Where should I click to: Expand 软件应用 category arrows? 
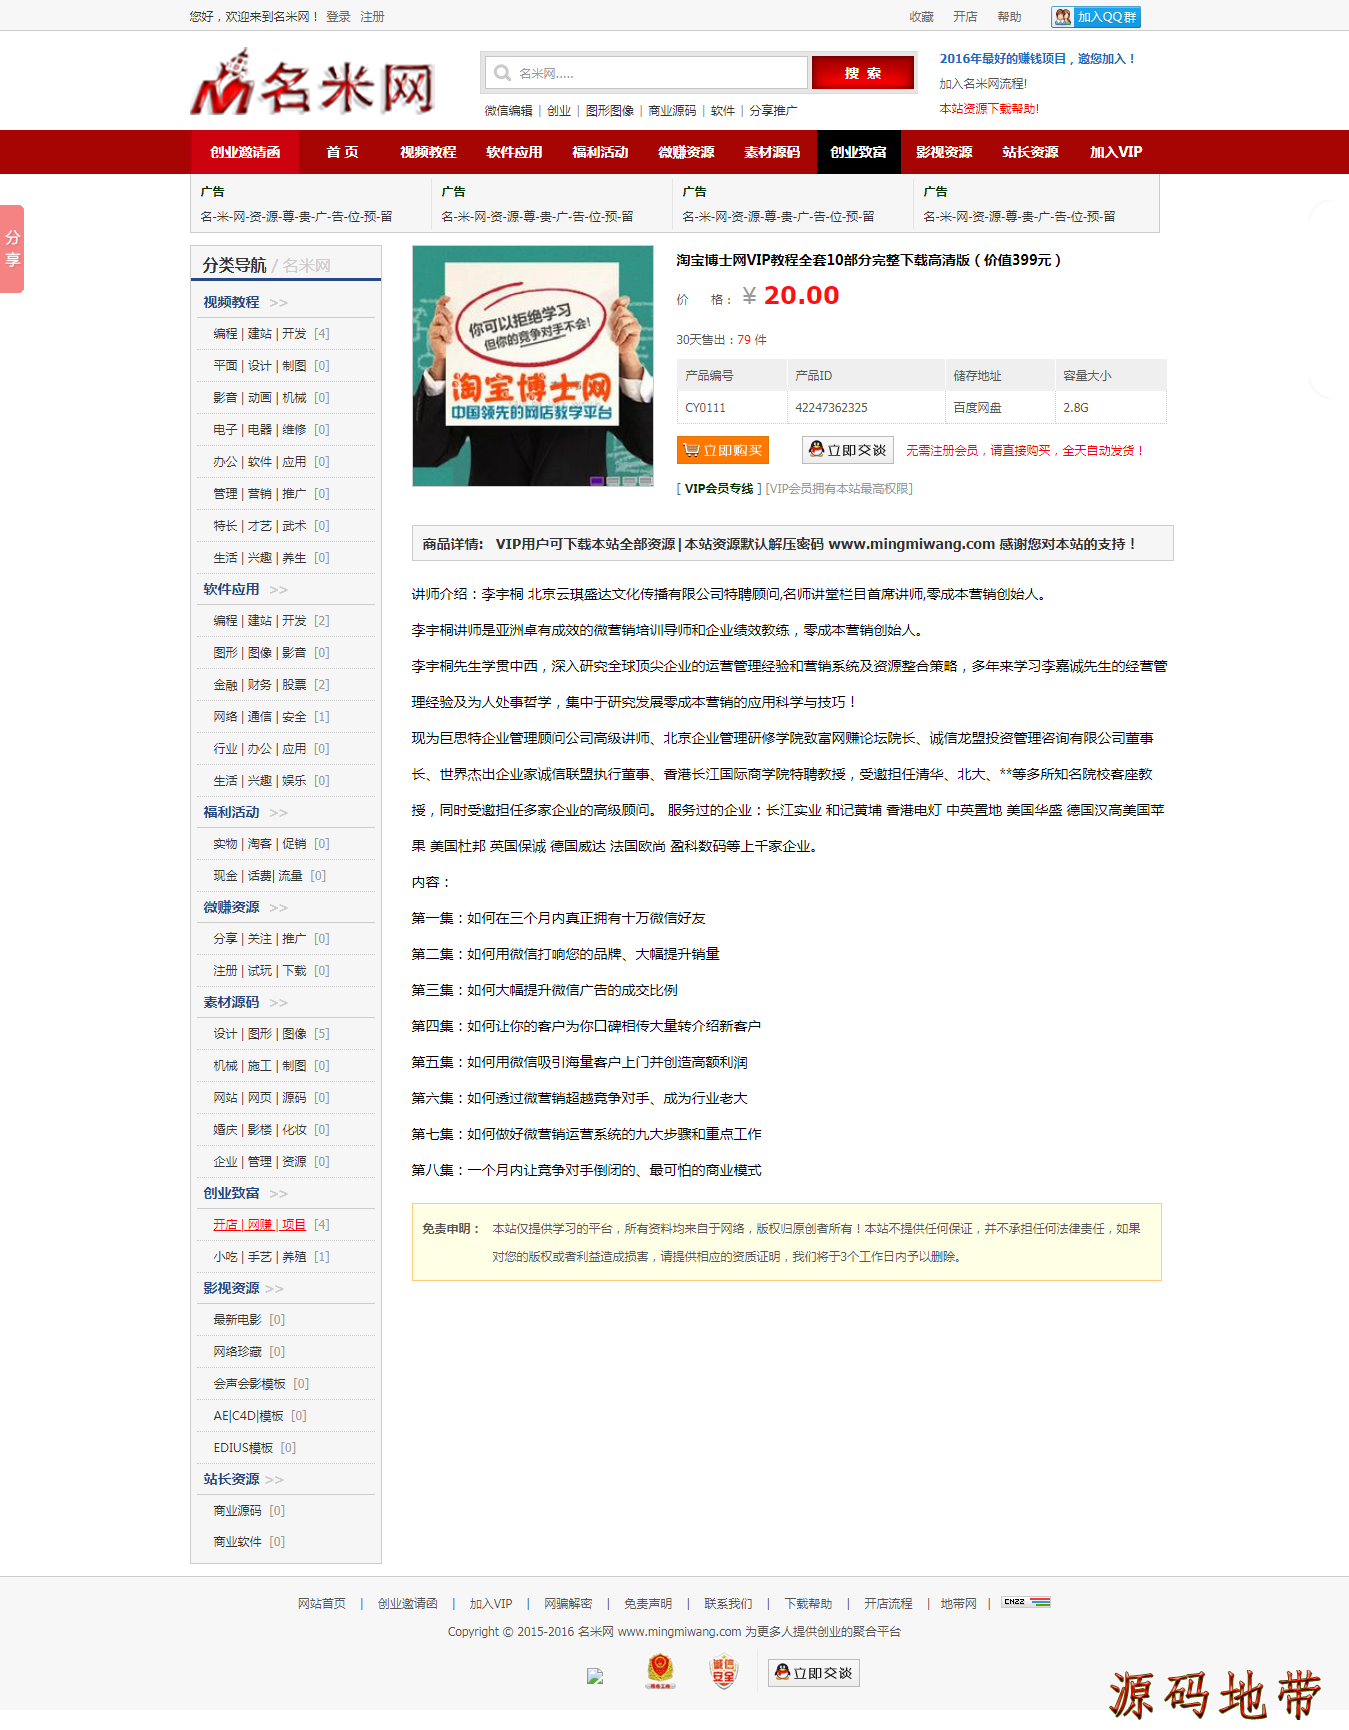click(x=278, y=590)
